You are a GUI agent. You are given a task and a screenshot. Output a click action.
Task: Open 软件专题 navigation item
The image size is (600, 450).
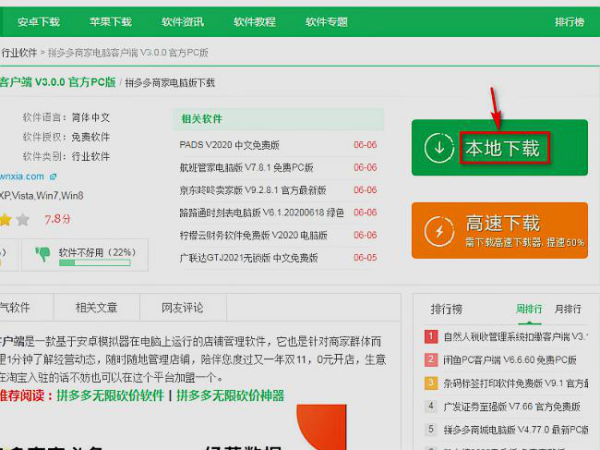tap(326, 22)
